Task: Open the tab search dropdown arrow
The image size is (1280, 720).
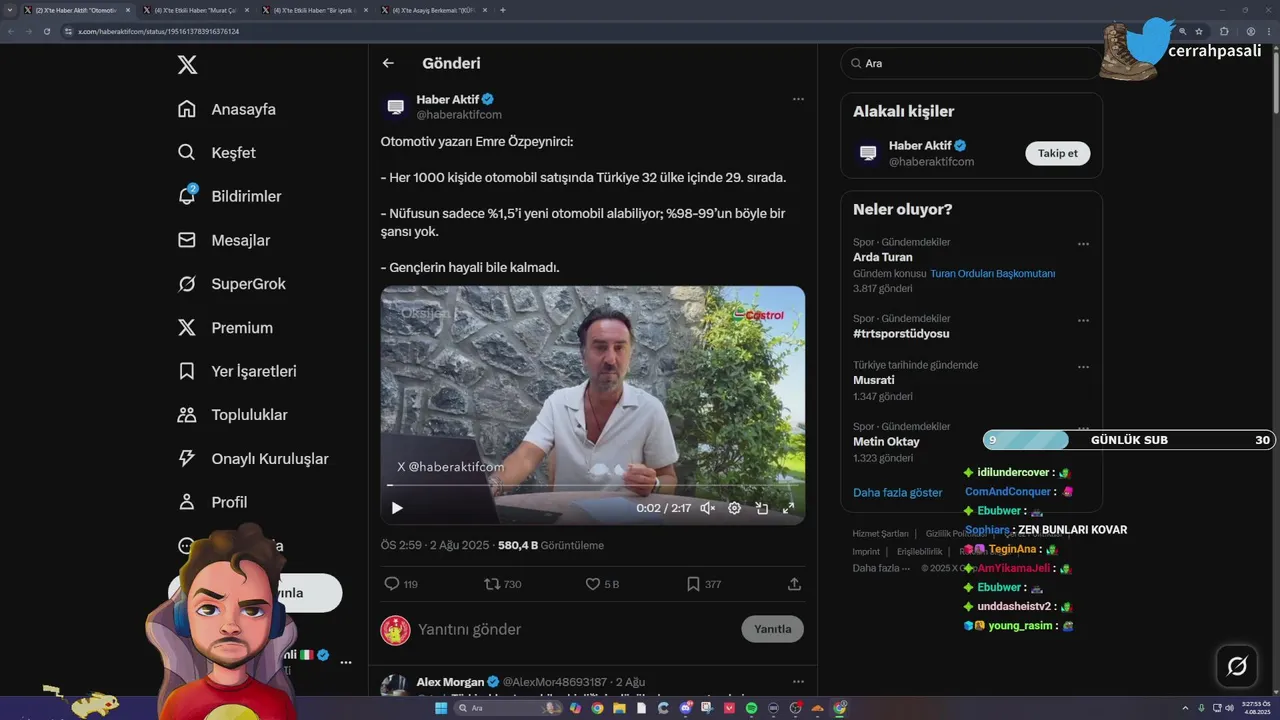Action: (10, 10)
